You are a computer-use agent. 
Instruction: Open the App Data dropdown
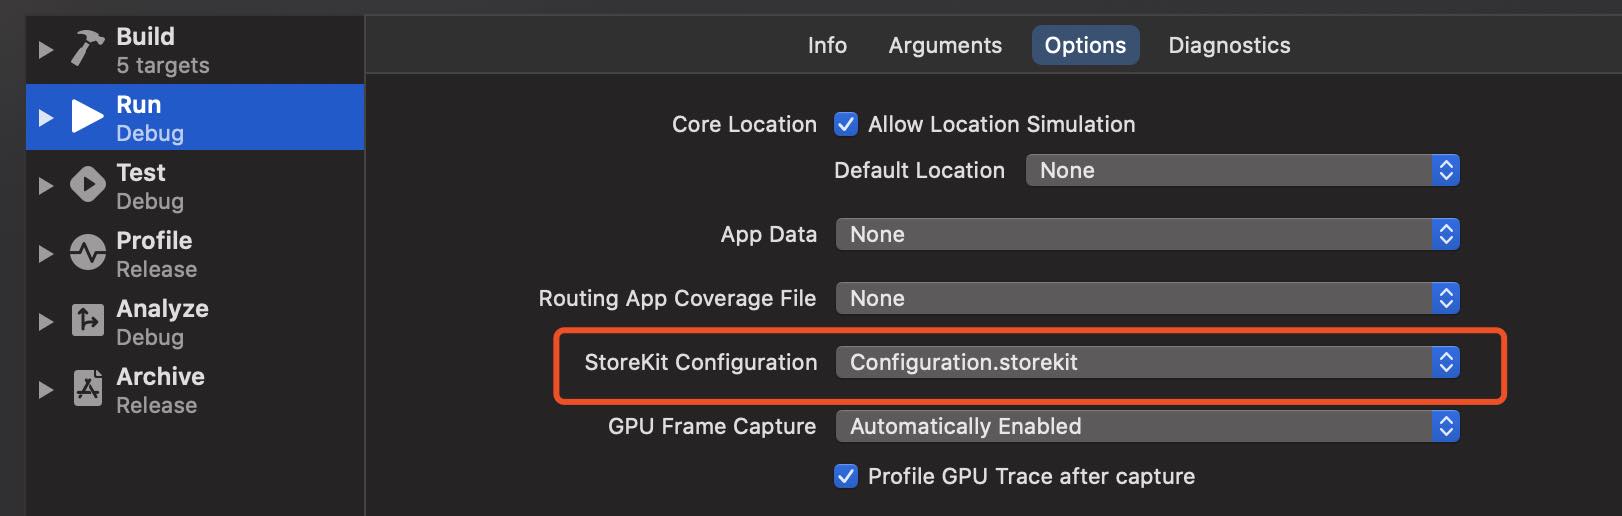pyautogui.click(x=1147, y=234)
